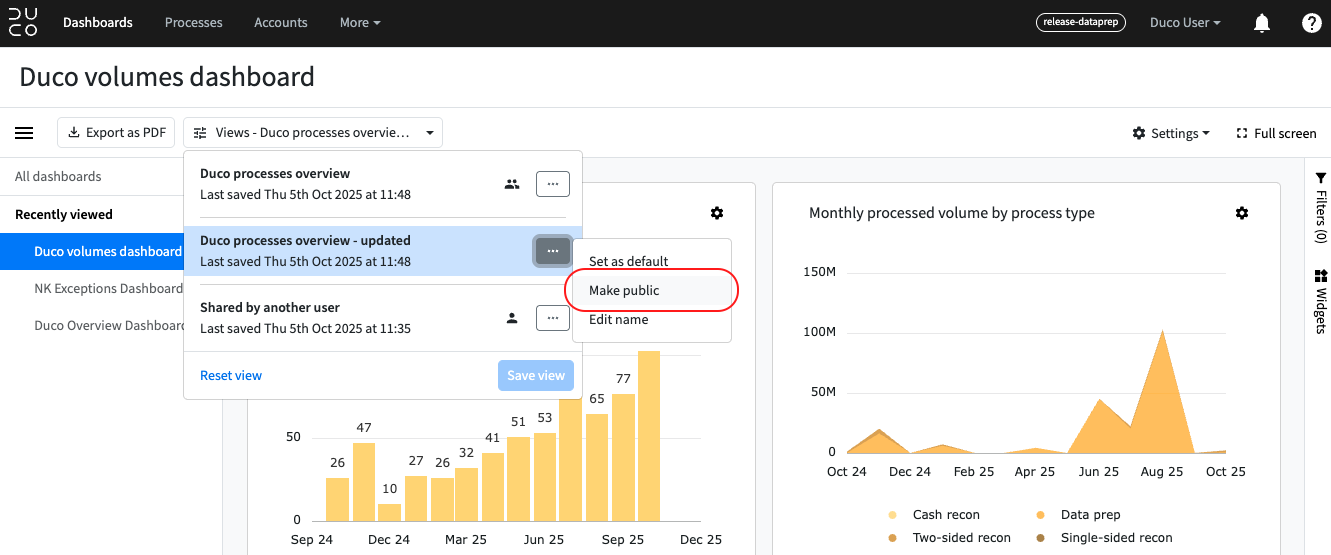Open the More navigation dropdown
Viewport: 1331px width, 555px height.
pos(360,23)
